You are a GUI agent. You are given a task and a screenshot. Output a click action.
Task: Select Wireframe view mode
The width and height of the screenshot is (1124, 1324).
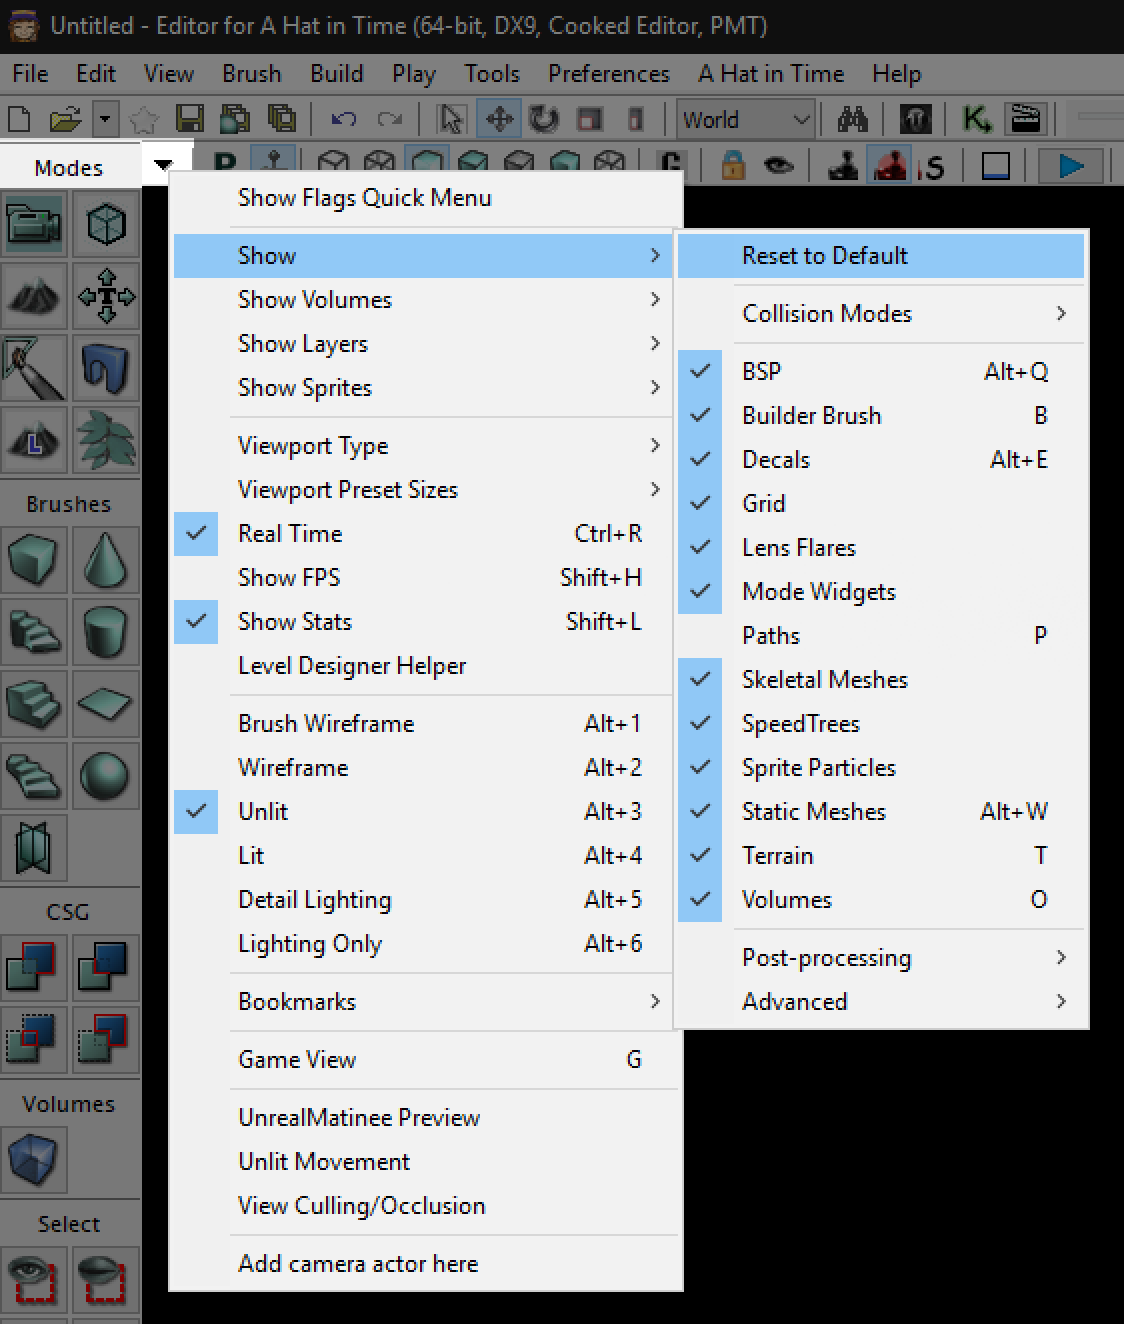pos(426,767)
